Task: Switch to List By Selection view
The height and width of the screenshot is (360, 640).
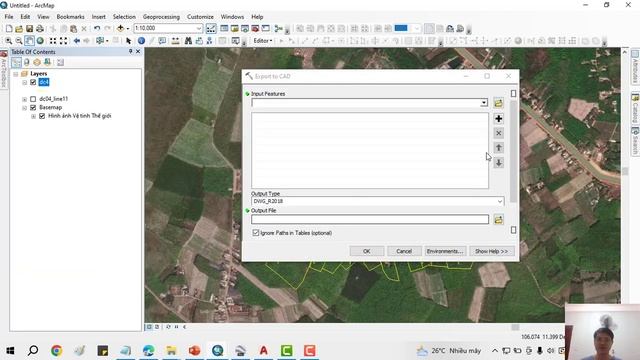Action: pos(47,62)
